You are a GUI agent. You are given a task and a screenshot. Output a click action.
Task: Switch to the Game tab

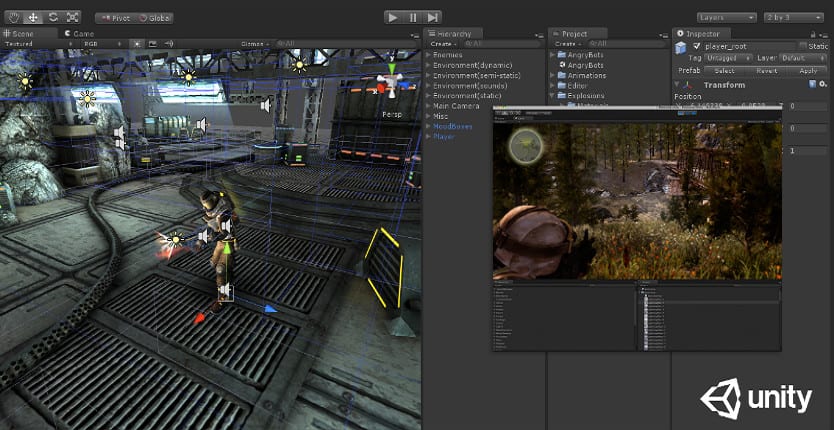80,33
